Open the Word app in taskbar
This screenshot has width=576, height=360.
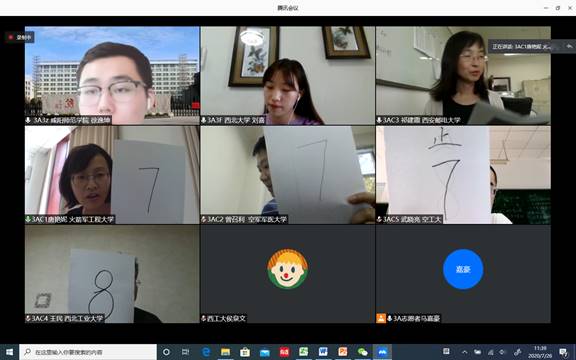[x=323, y=352]
